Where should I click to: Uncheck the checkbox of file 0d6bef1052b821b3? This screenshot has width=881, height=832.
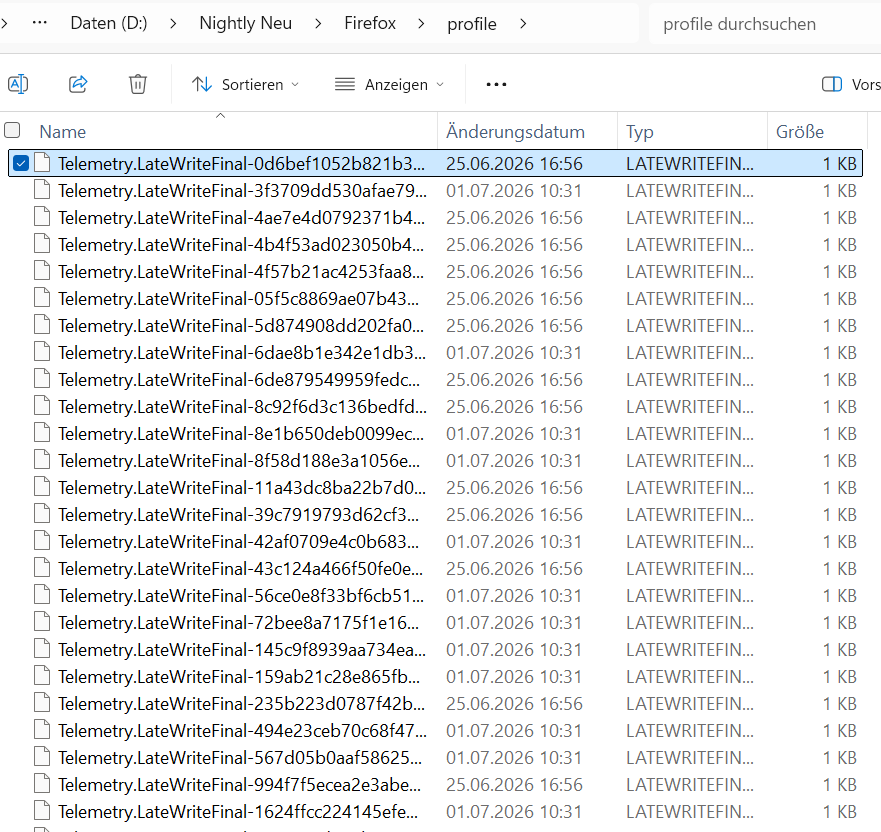coord(21,163)
